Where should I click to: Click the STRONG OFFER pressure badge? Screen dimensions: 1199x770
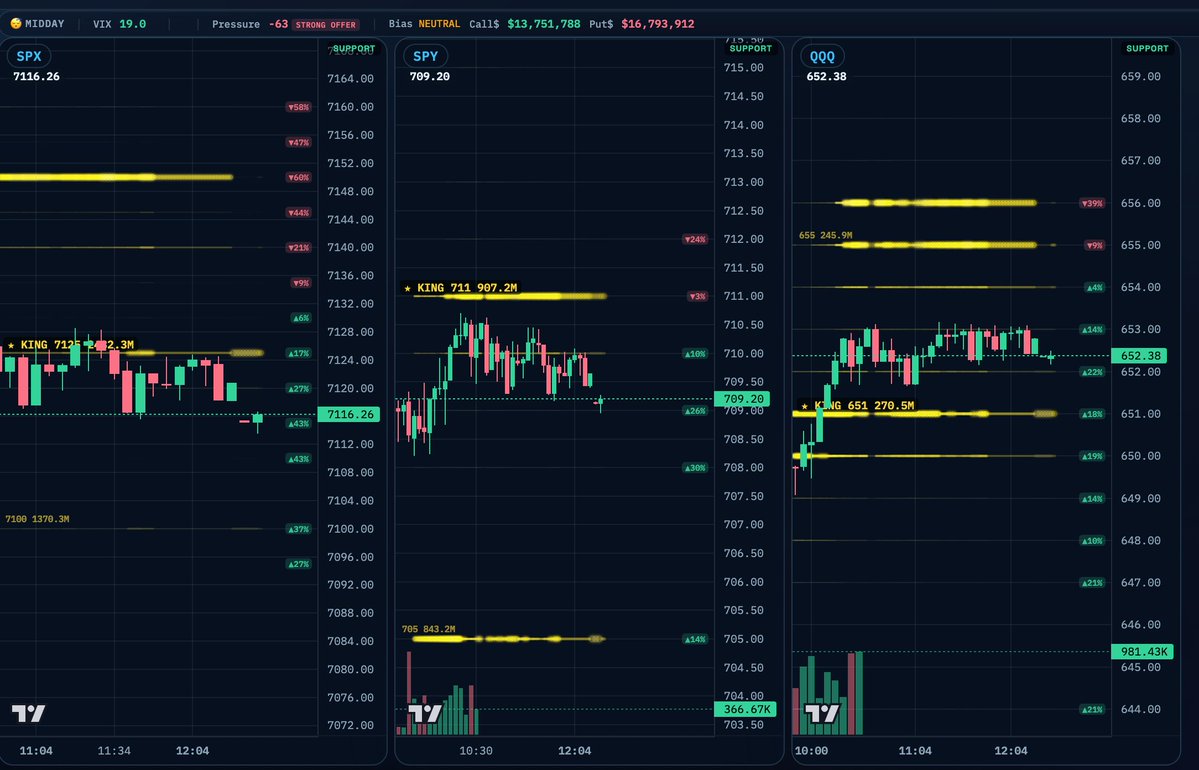(x=326, y=24)
